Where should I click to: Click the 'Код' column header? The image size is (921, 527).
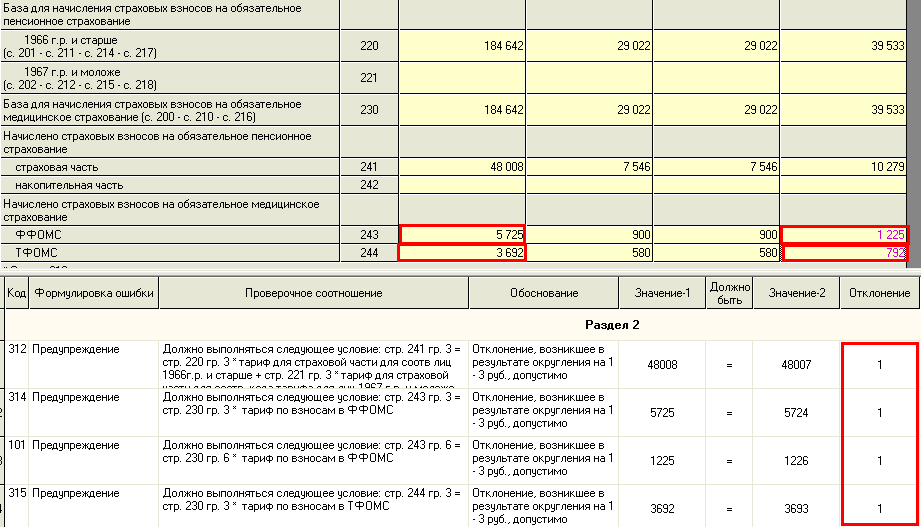pos(16,293)
